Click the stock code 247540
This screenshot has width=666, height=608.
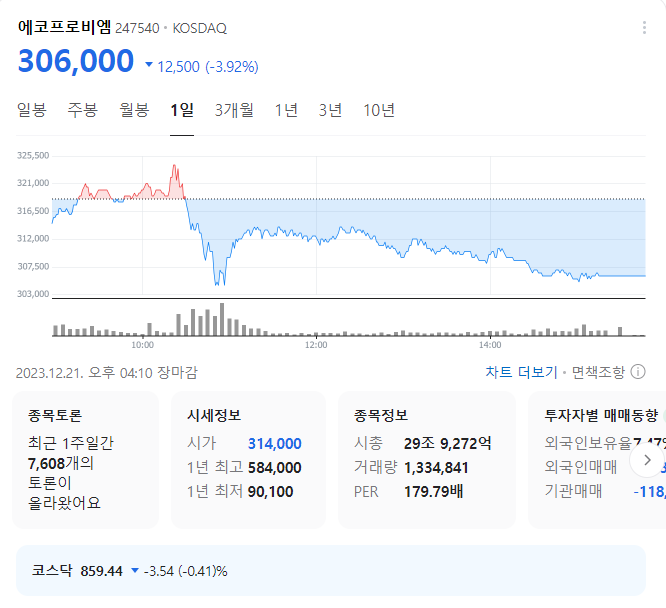[137, 28]
